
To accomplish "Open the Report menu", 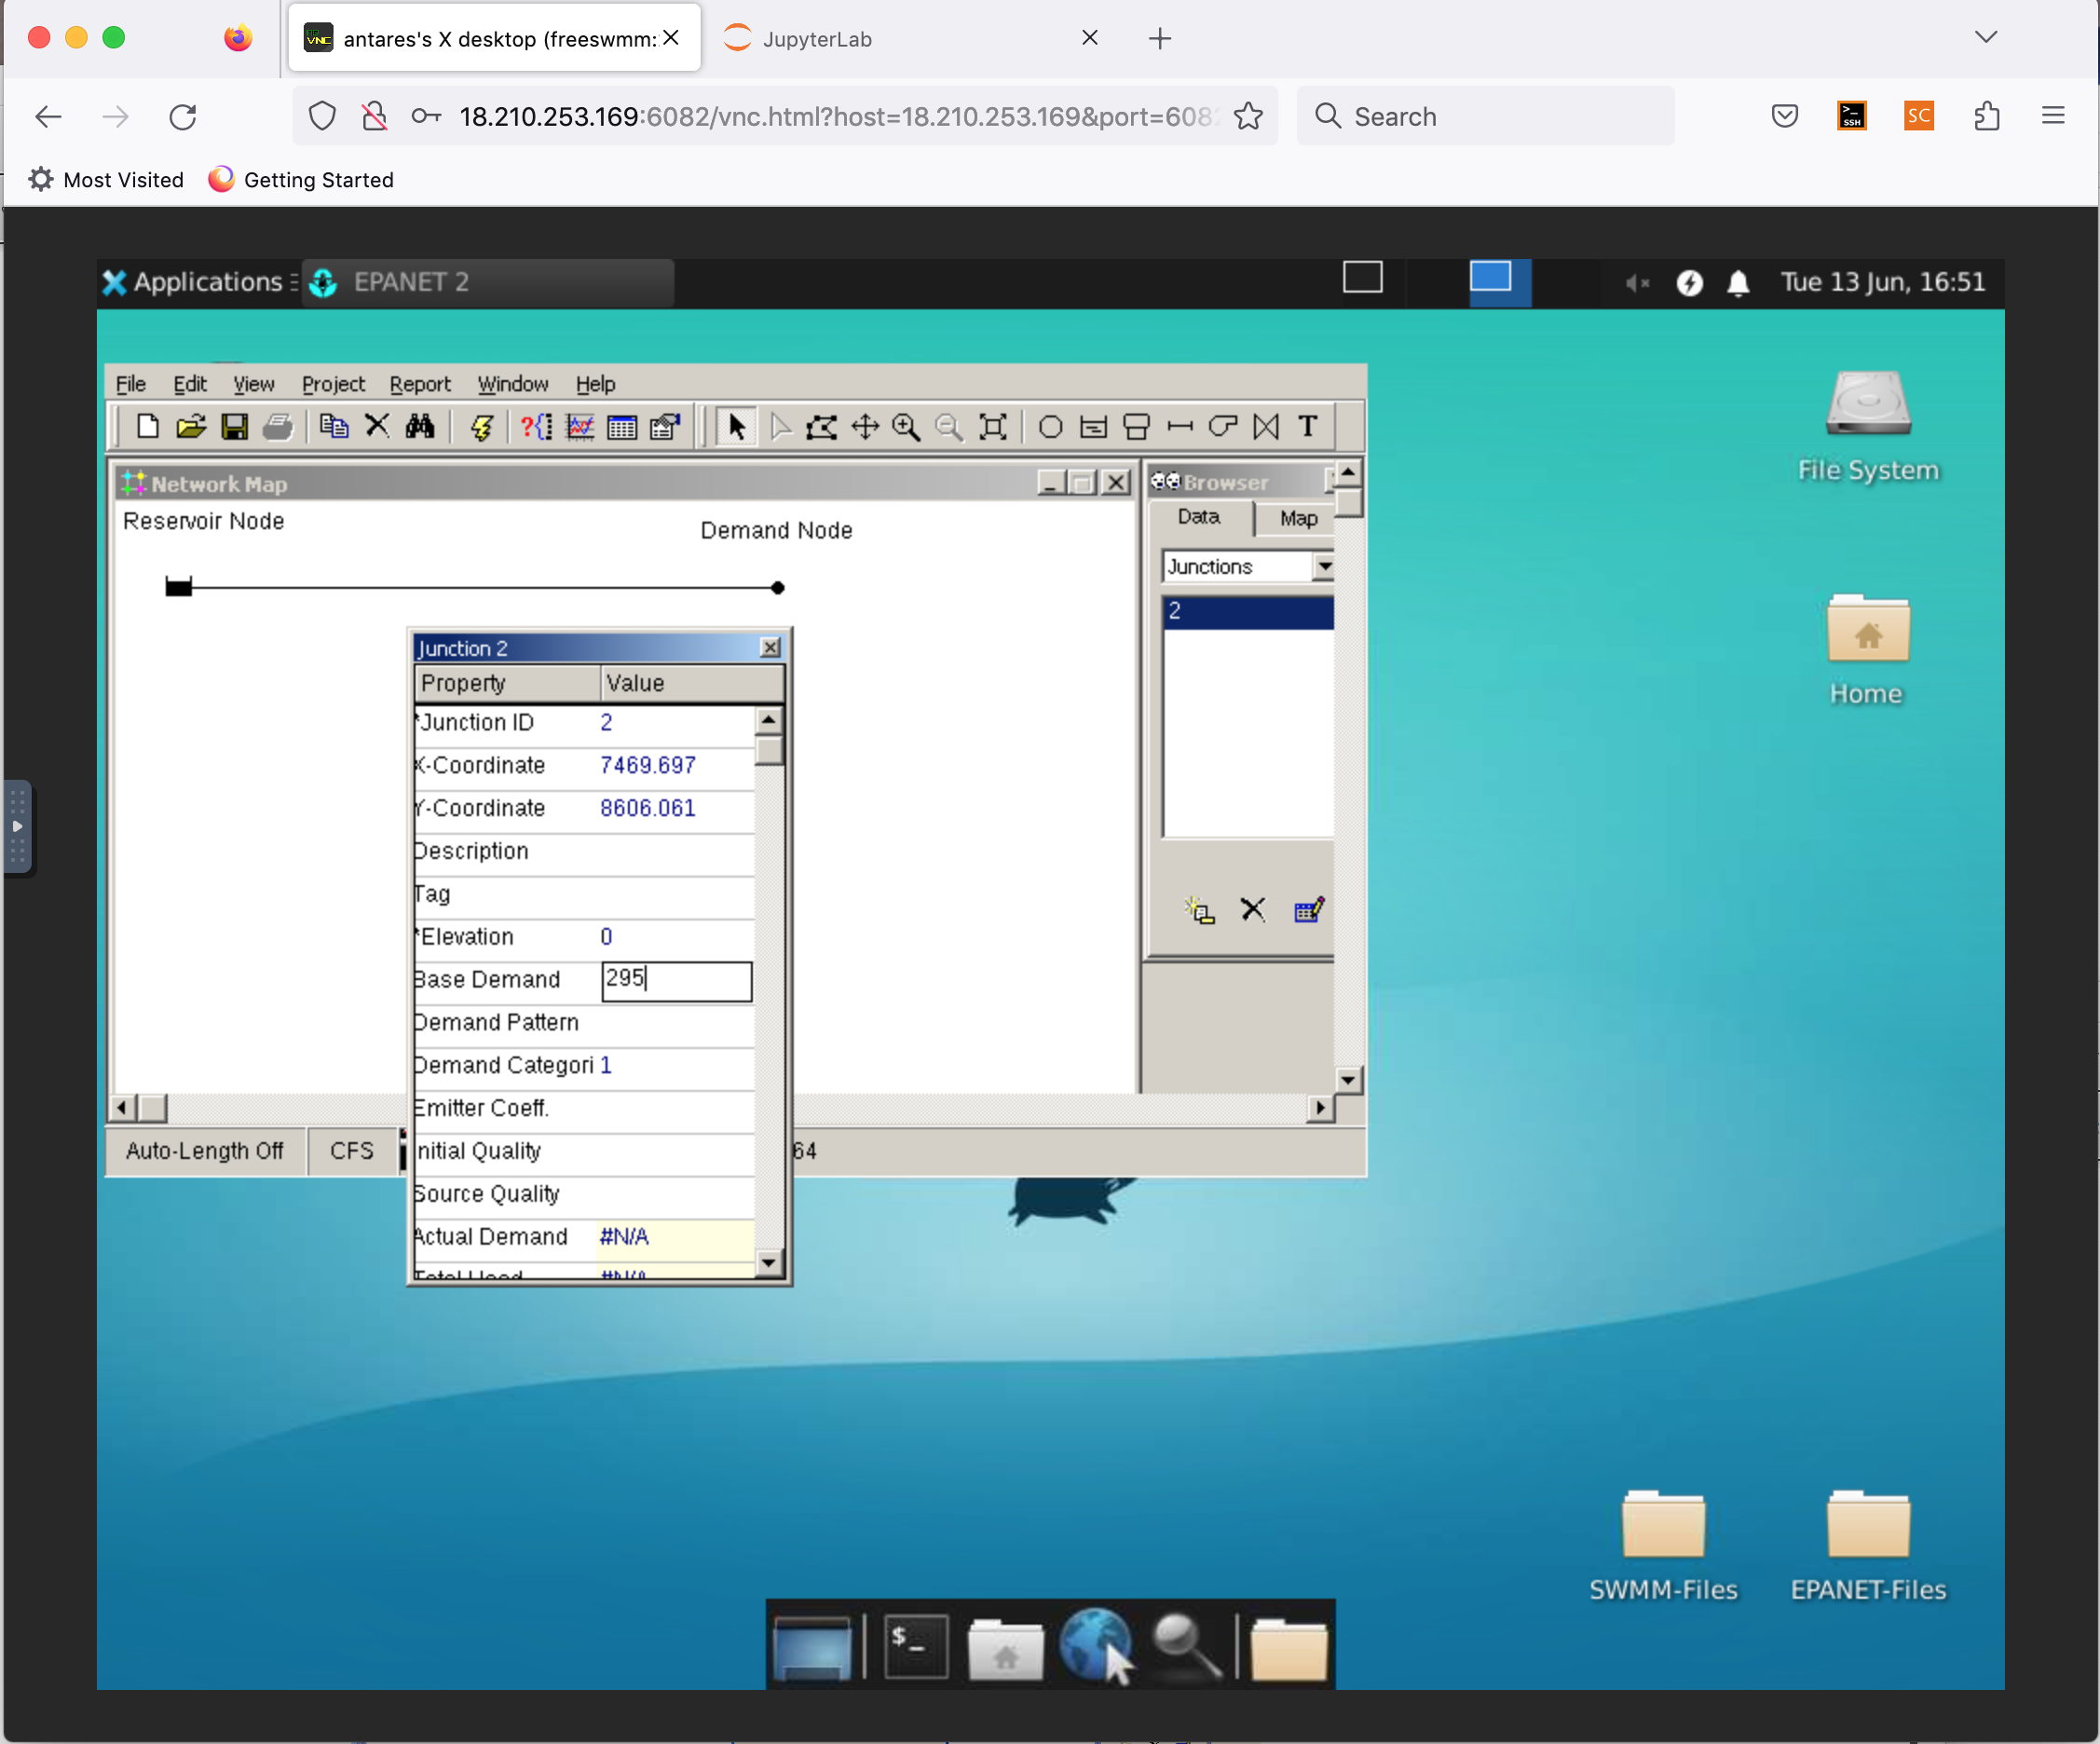I will coord(420,384).
